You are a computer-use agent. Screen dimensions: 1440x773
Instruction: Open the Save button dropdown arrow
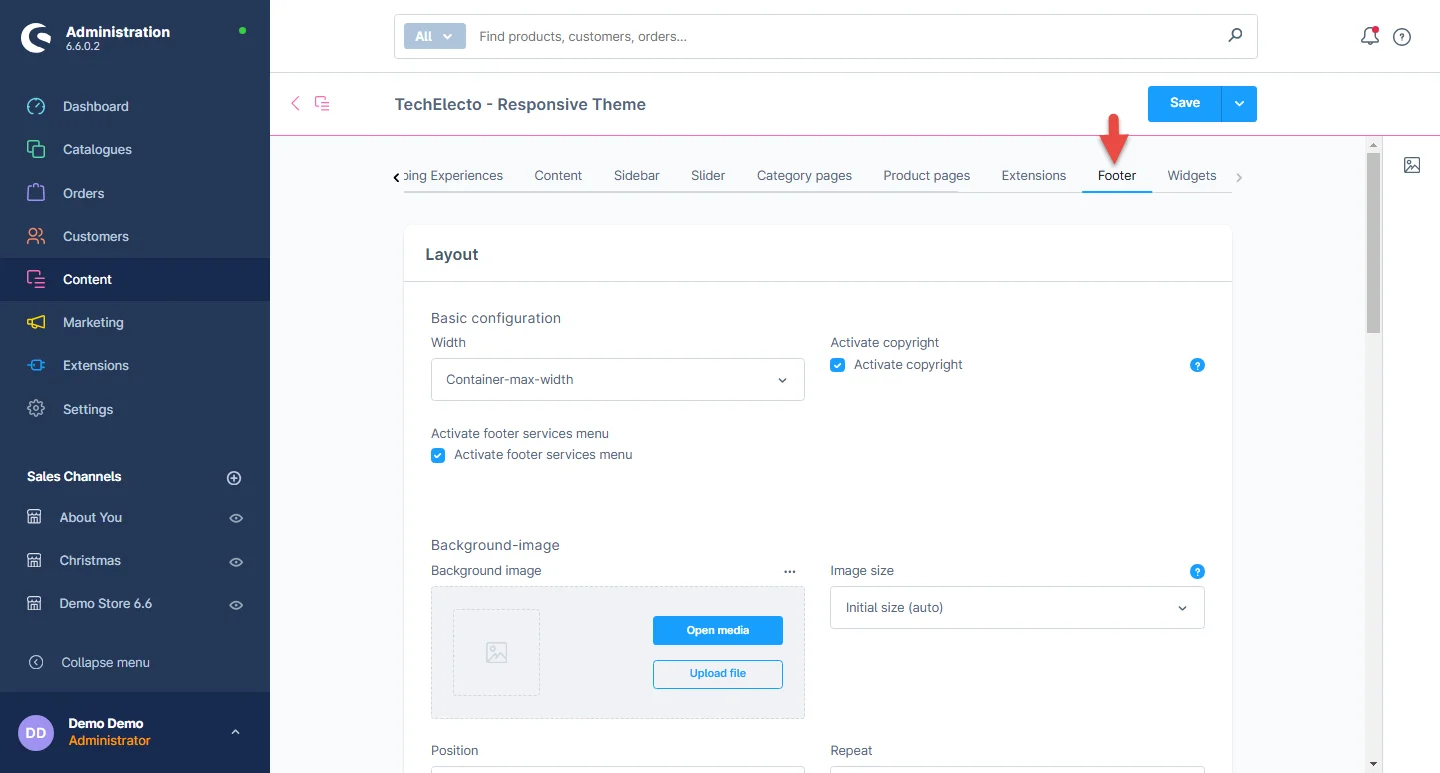click(1239, 104)
